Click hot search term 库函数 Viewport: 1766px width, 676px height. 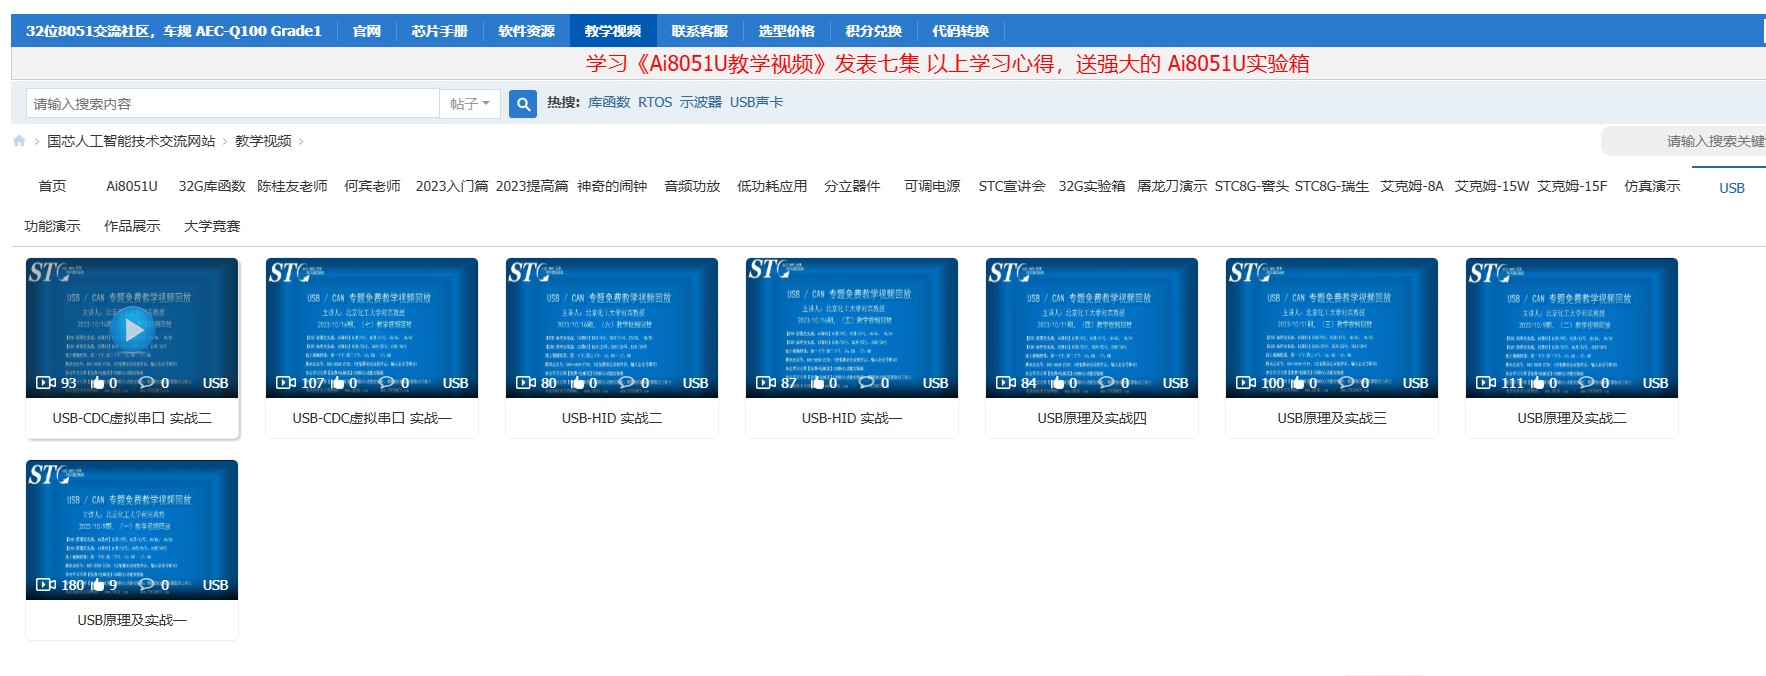point(609,102)
